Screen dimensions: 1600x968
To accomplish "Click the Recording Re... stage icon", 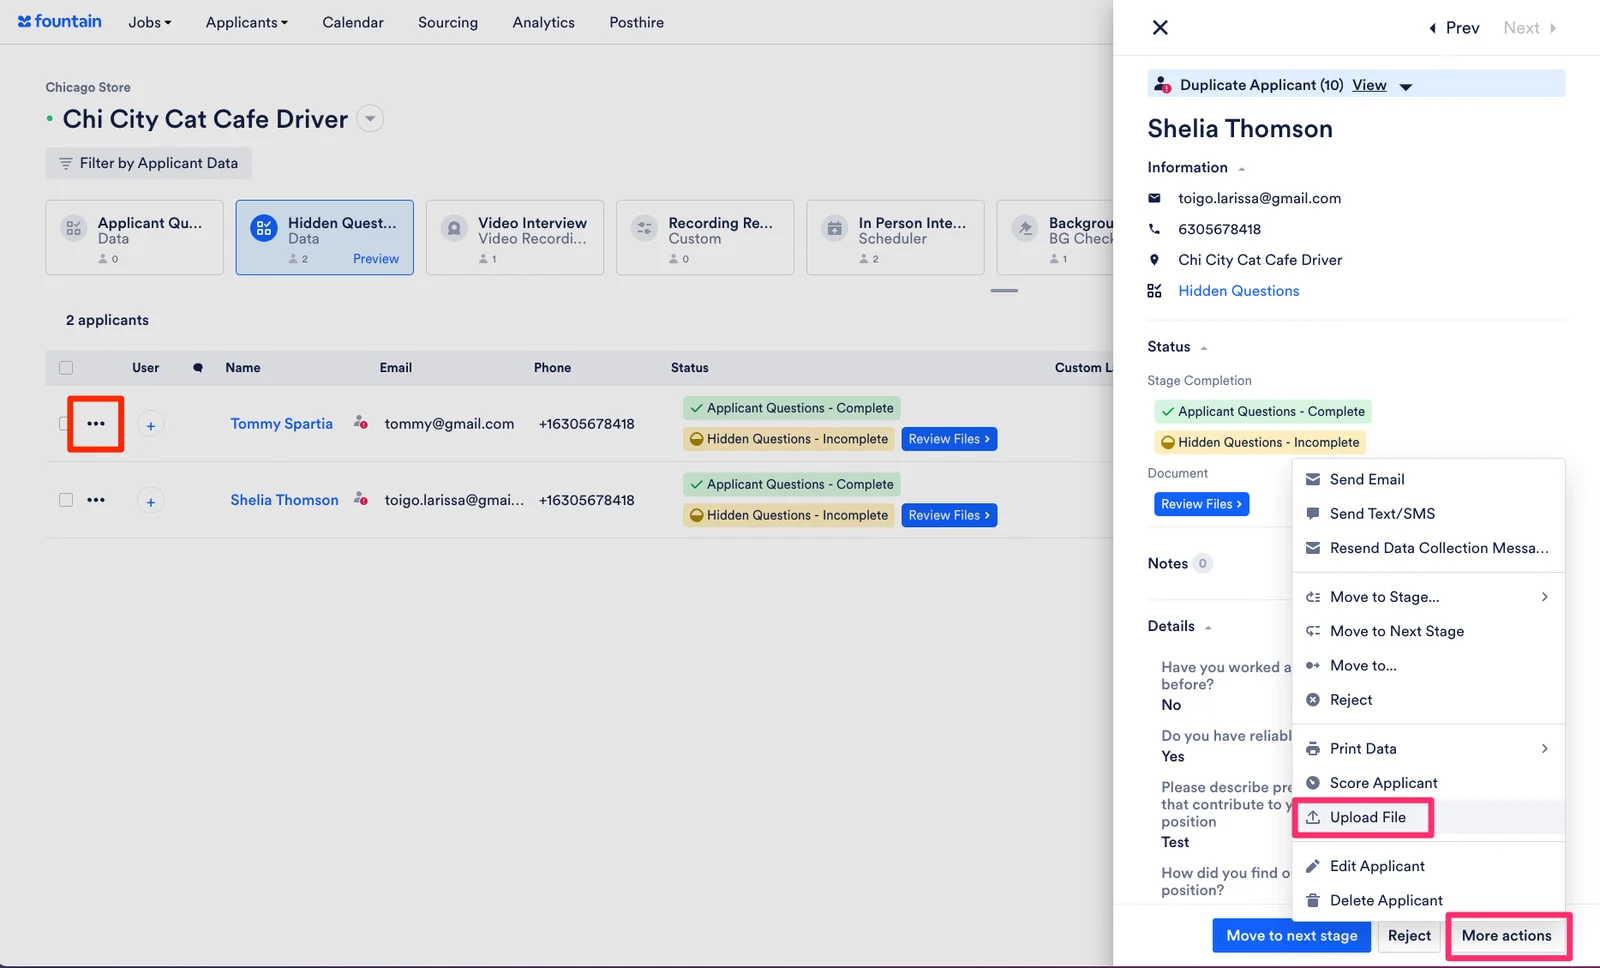I will point(645,228).
